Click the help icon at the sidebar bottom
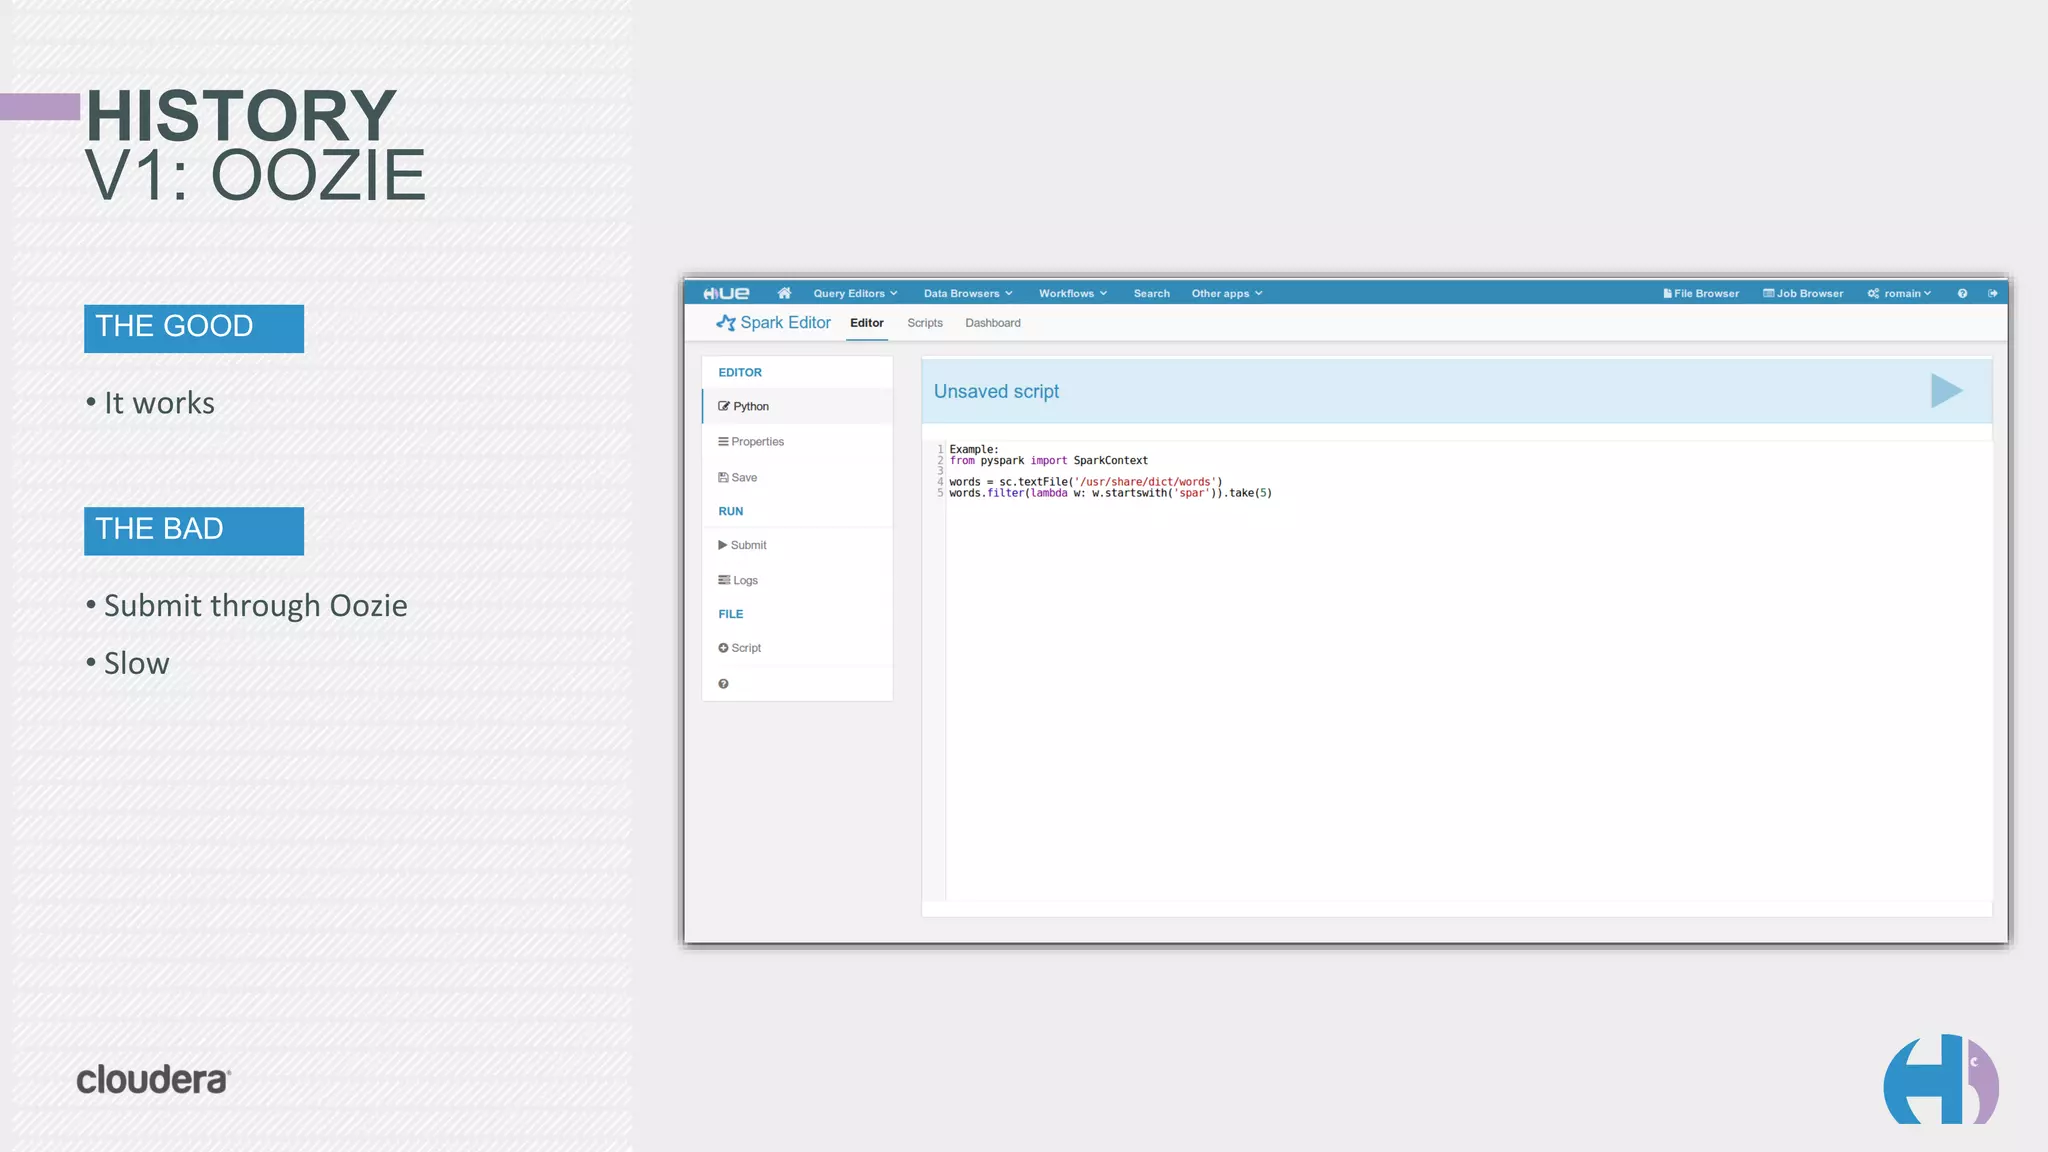2048x1152 pixels. click(723, 684)
